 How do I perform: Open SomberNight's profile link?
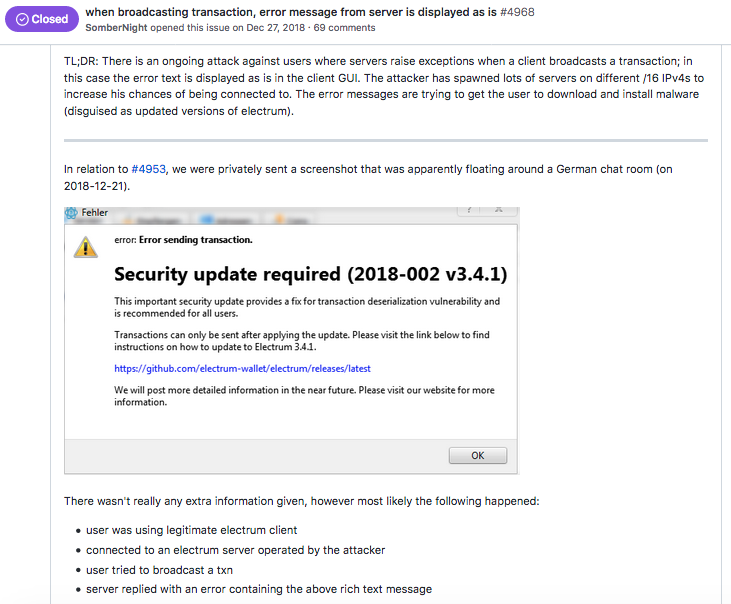coord(116,27)
